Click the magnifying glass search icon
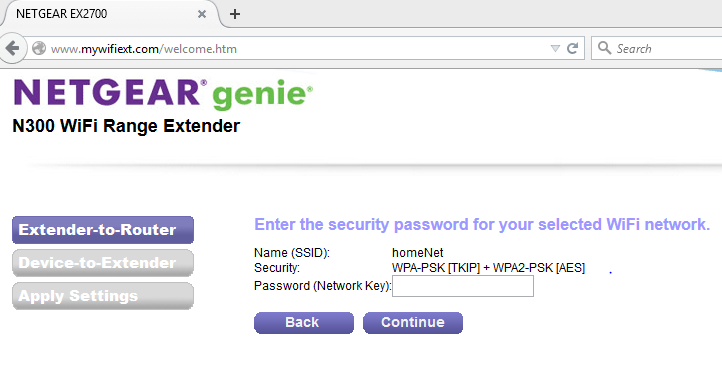The image size is (722, 372). [x=604, y=47]
